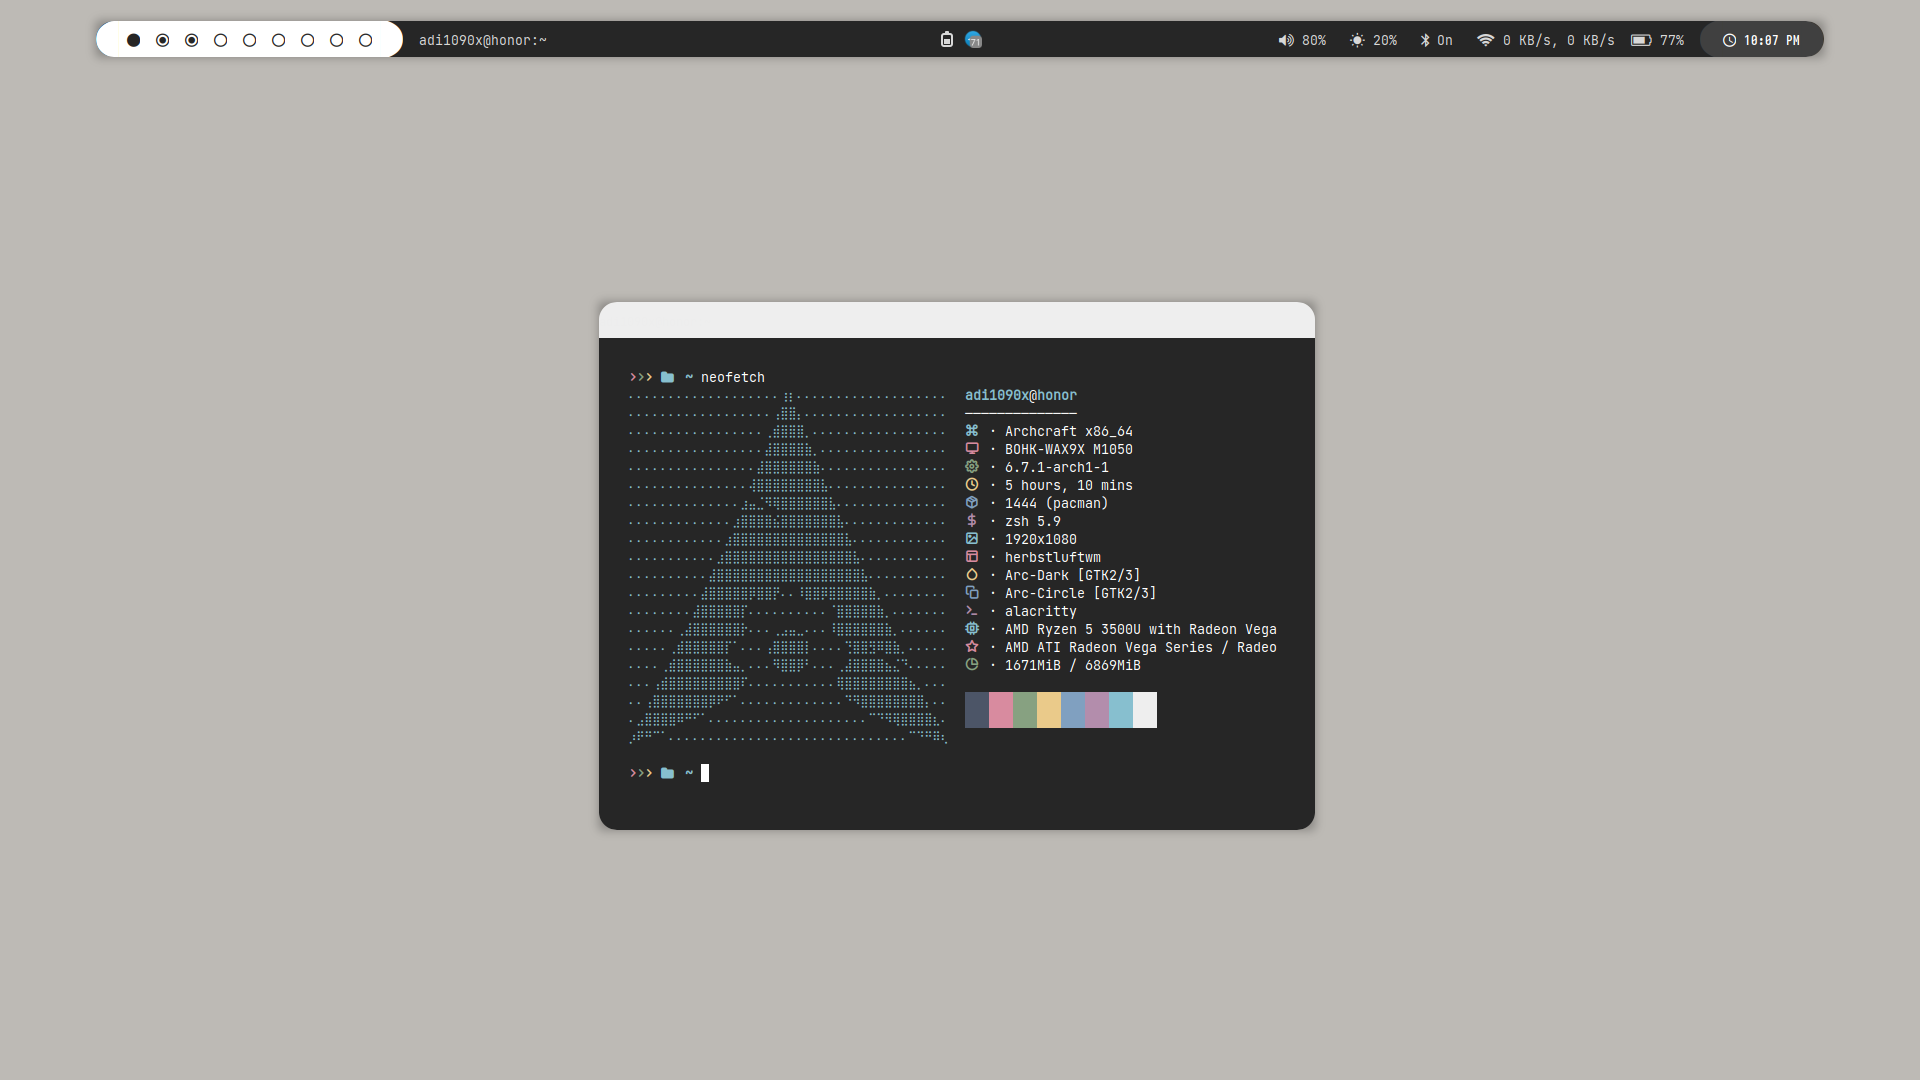Switch to the second workspace indicator
The height and width of the screenshot is (1080, 1920).
pos(162,40)
